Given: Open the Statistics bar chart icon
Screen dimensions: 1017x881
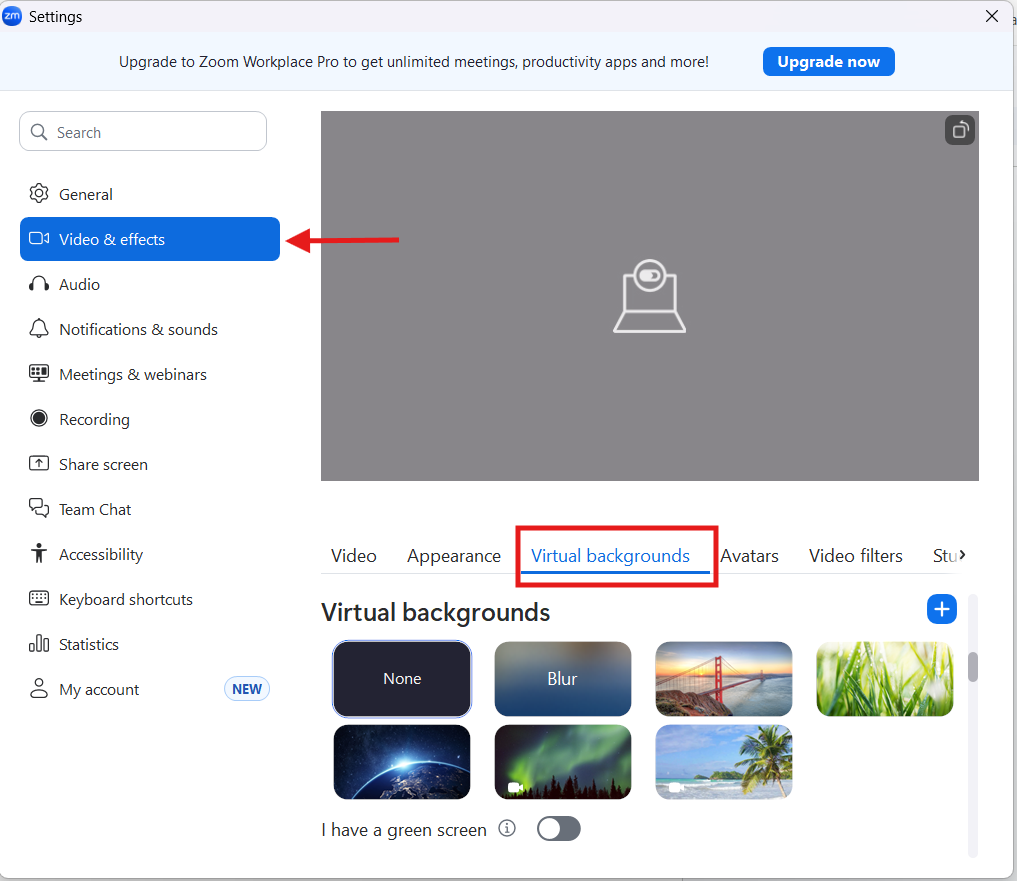Looking at the screenshot, I should [x=39, y=644].
